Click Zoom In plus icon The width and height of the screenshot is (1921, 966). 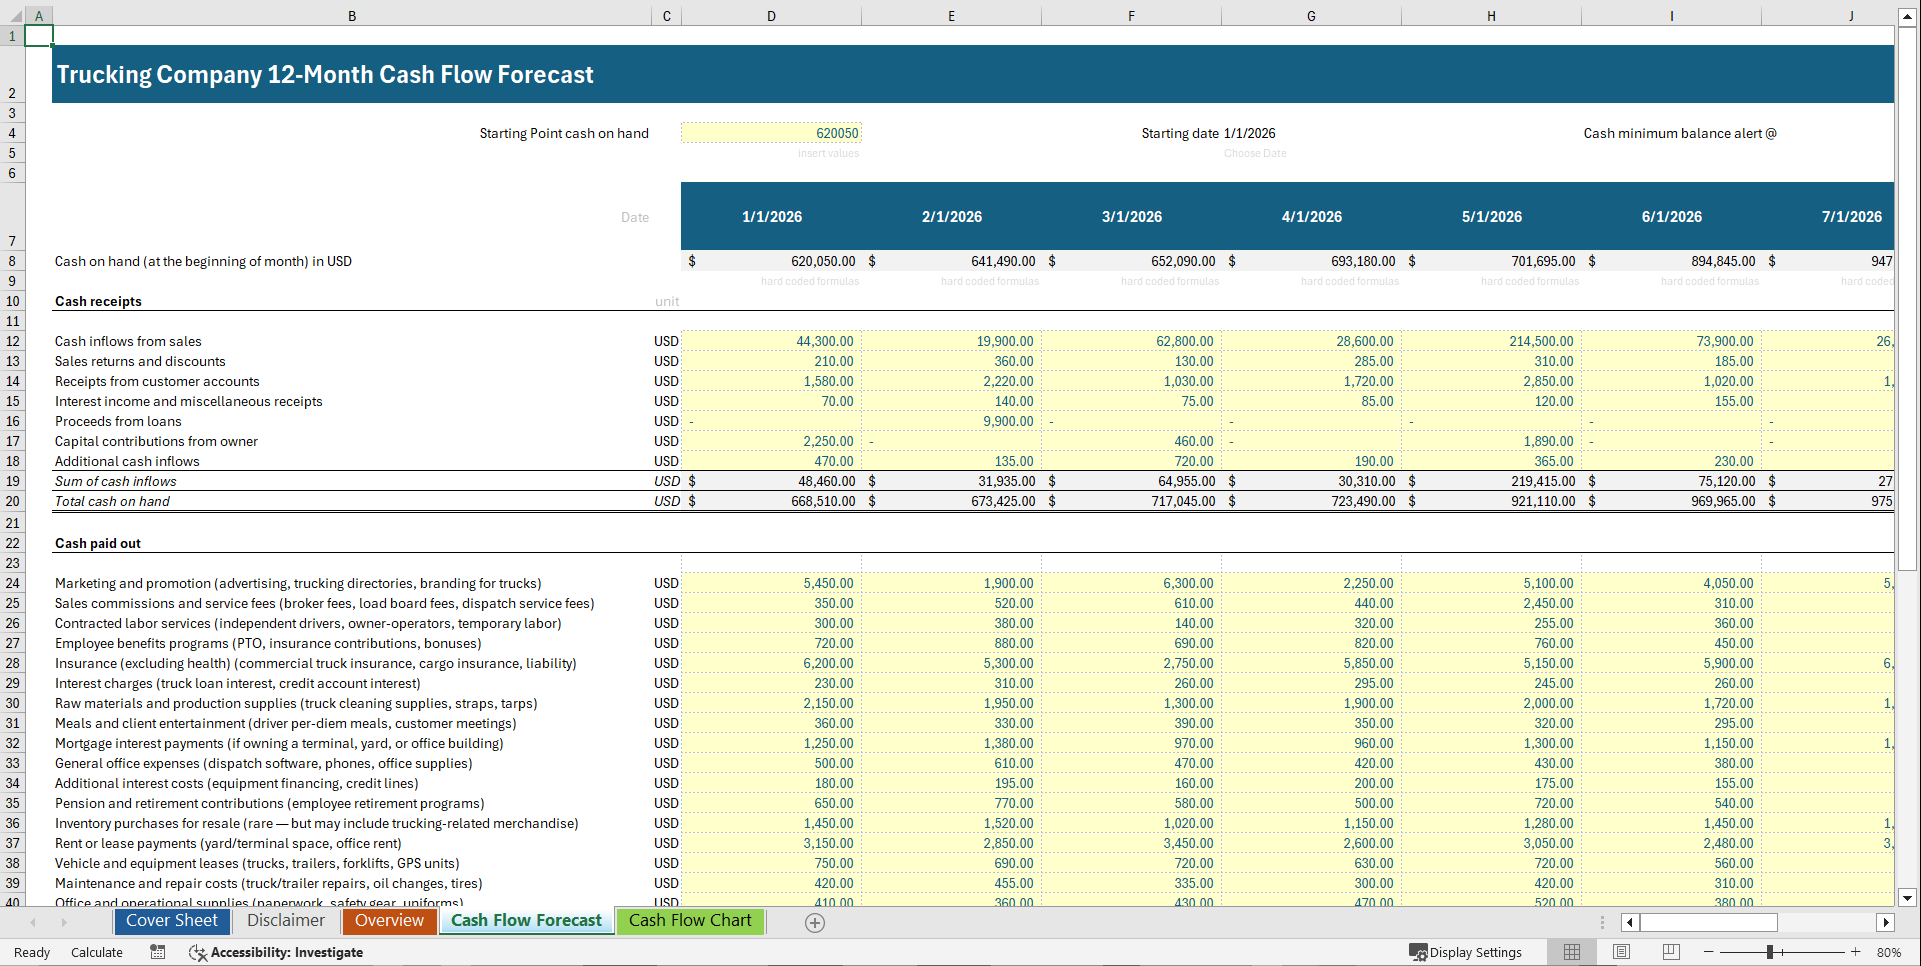pyautogui.click(x=1857, y=952)
